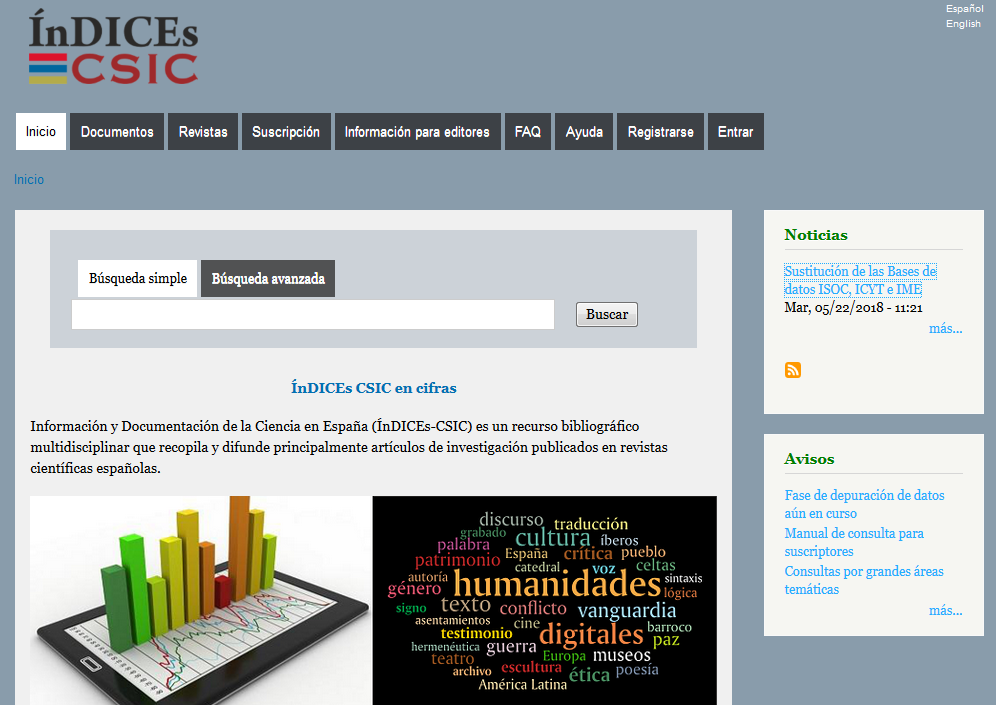Open the Suscripción page

coord(286,132)
